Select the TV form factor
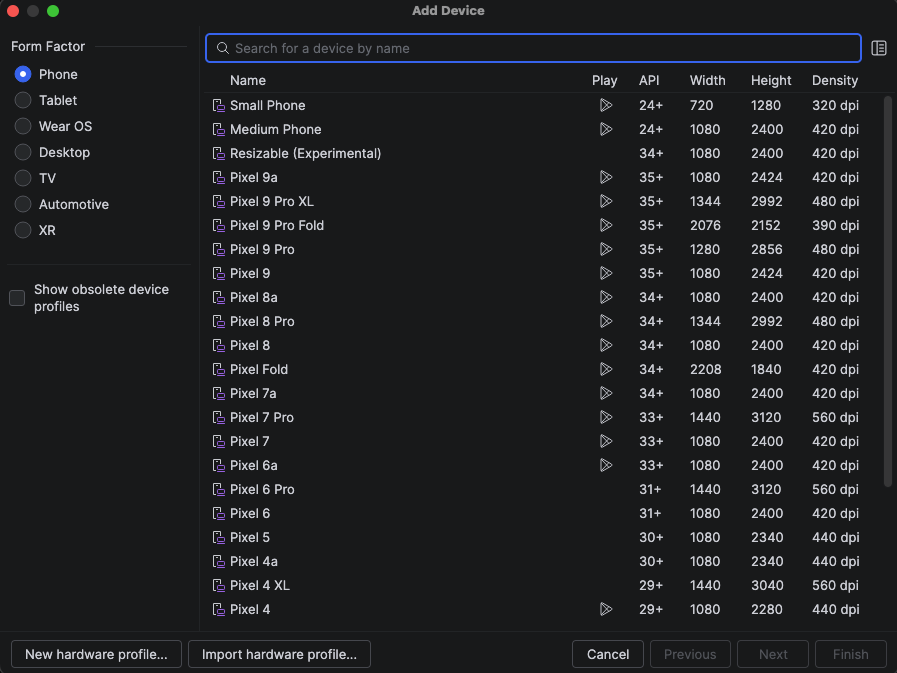The width and height of the screenshot is (897, 673). click(x=23, y=179)
